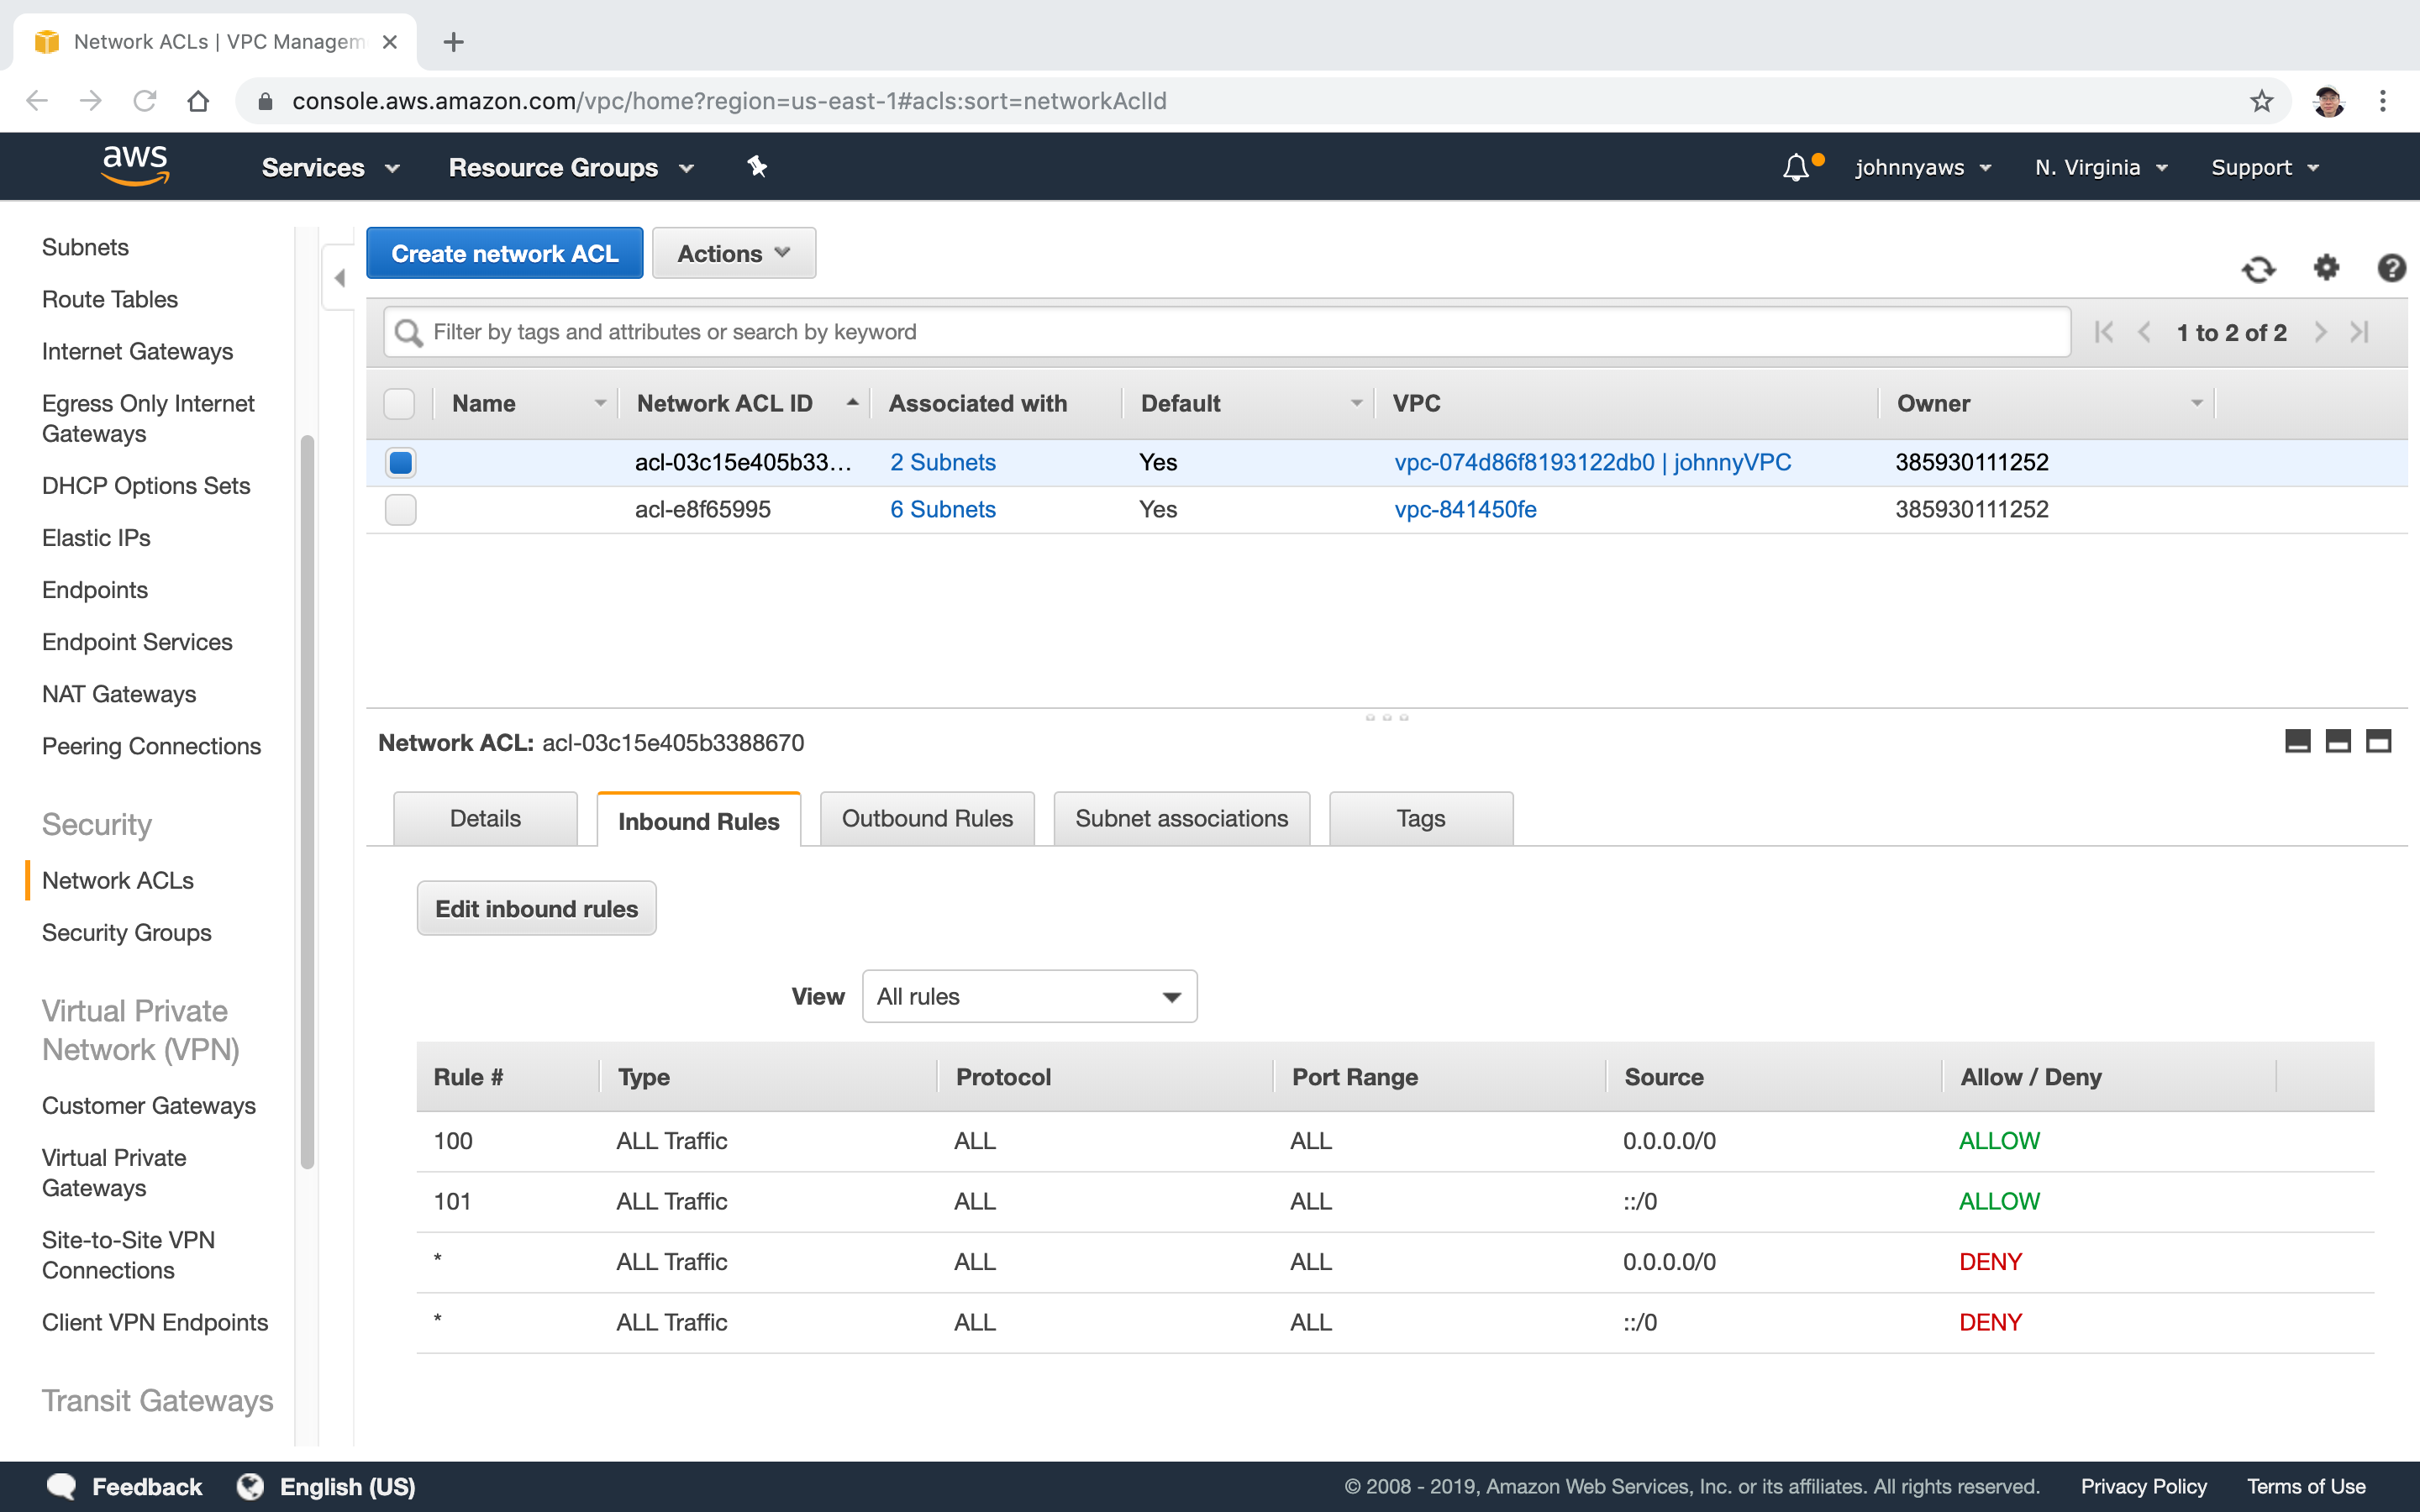This screenshot has height=1512, width=2420.
Task: Select the Inbound Rules tab
Action: [698, 820]
